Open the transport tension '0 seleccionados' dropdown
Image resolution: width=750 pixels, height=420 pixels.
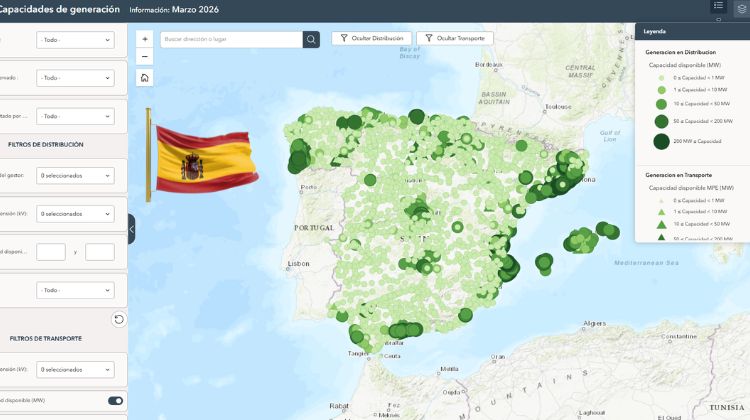75,369
